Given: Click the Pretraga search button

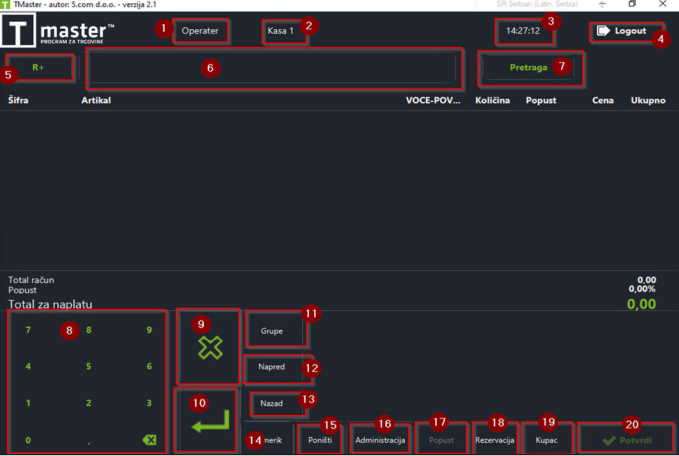Looking at the screenshot, I should pos(530,68).
